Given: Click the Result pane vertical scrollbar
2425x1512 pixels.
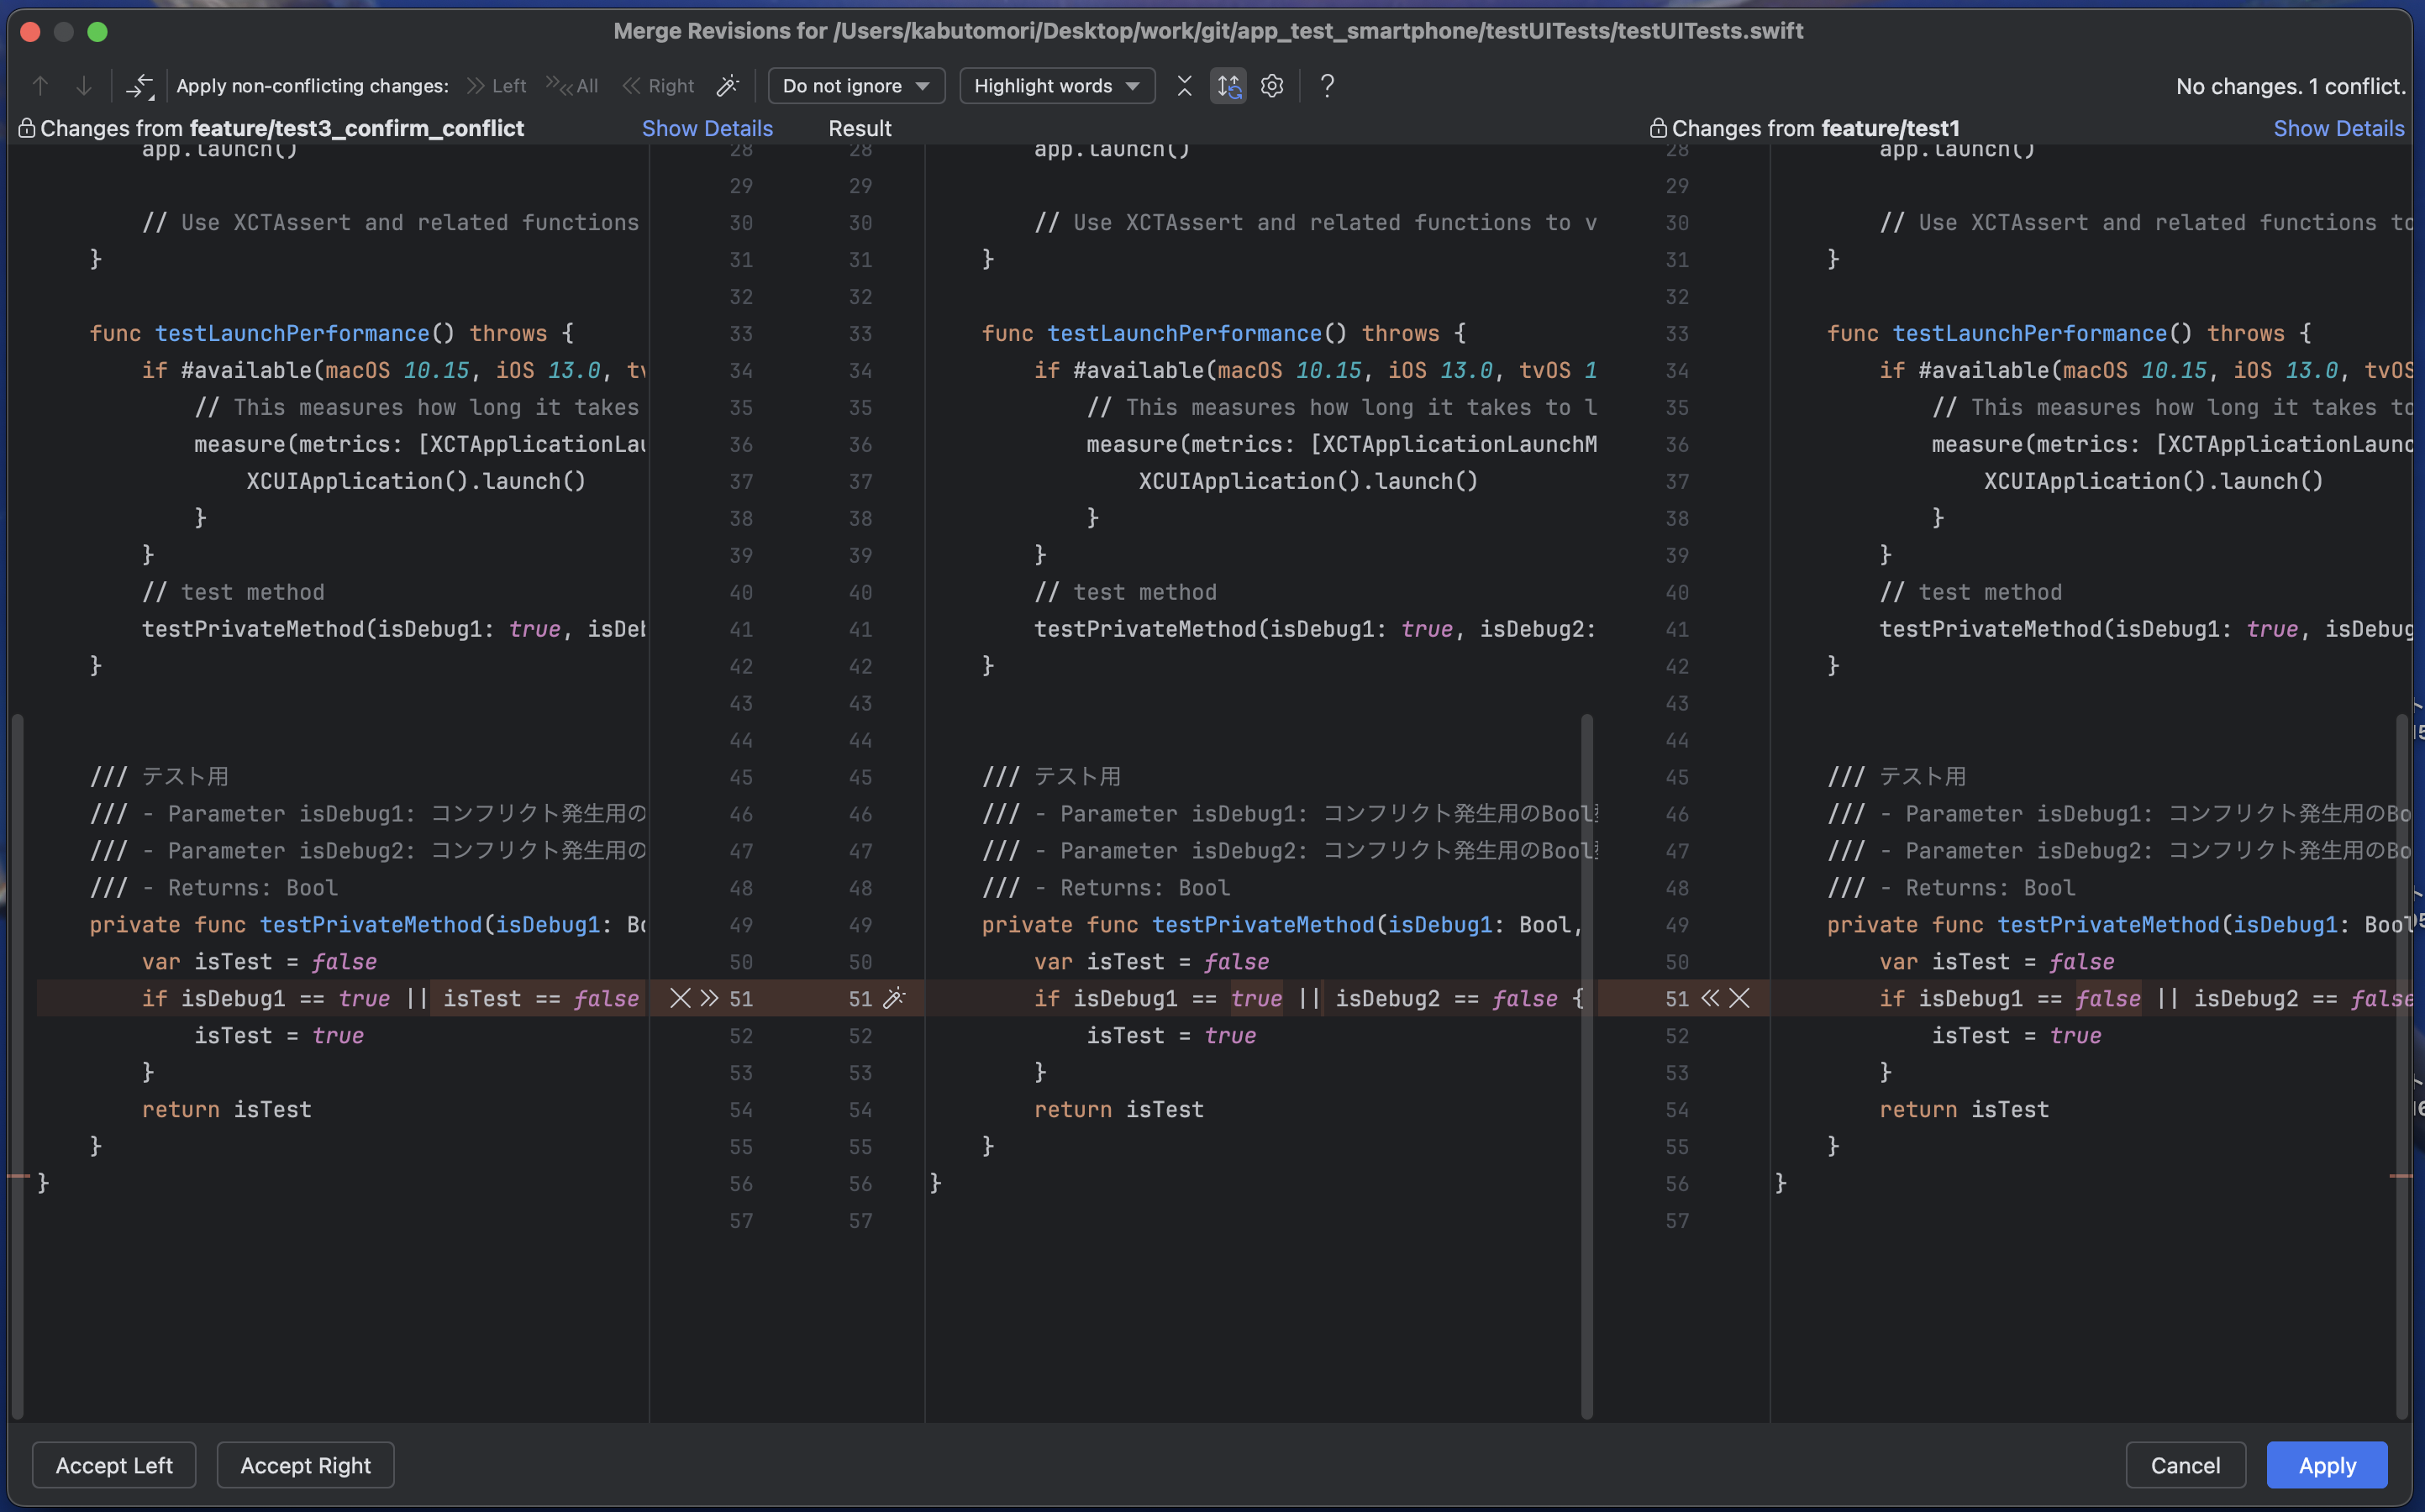Looking at the screenshot, I should coord(1586,1065).
